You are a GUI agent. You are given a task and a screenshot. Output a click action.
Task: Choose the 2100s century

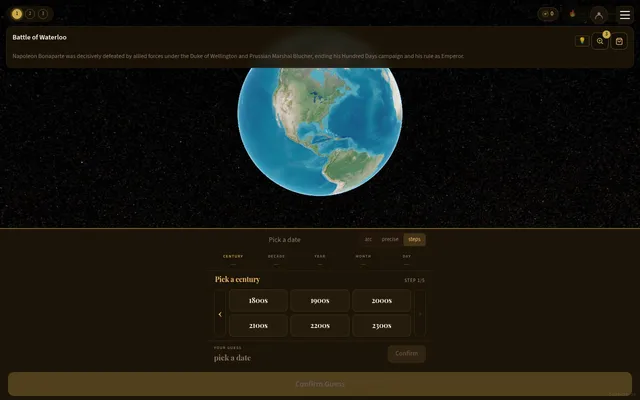pos(258,325)
